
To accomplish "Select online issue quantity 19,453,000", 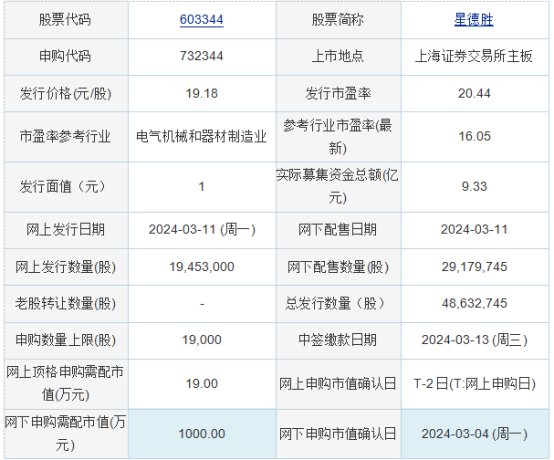I will click(x=201, y=267).
